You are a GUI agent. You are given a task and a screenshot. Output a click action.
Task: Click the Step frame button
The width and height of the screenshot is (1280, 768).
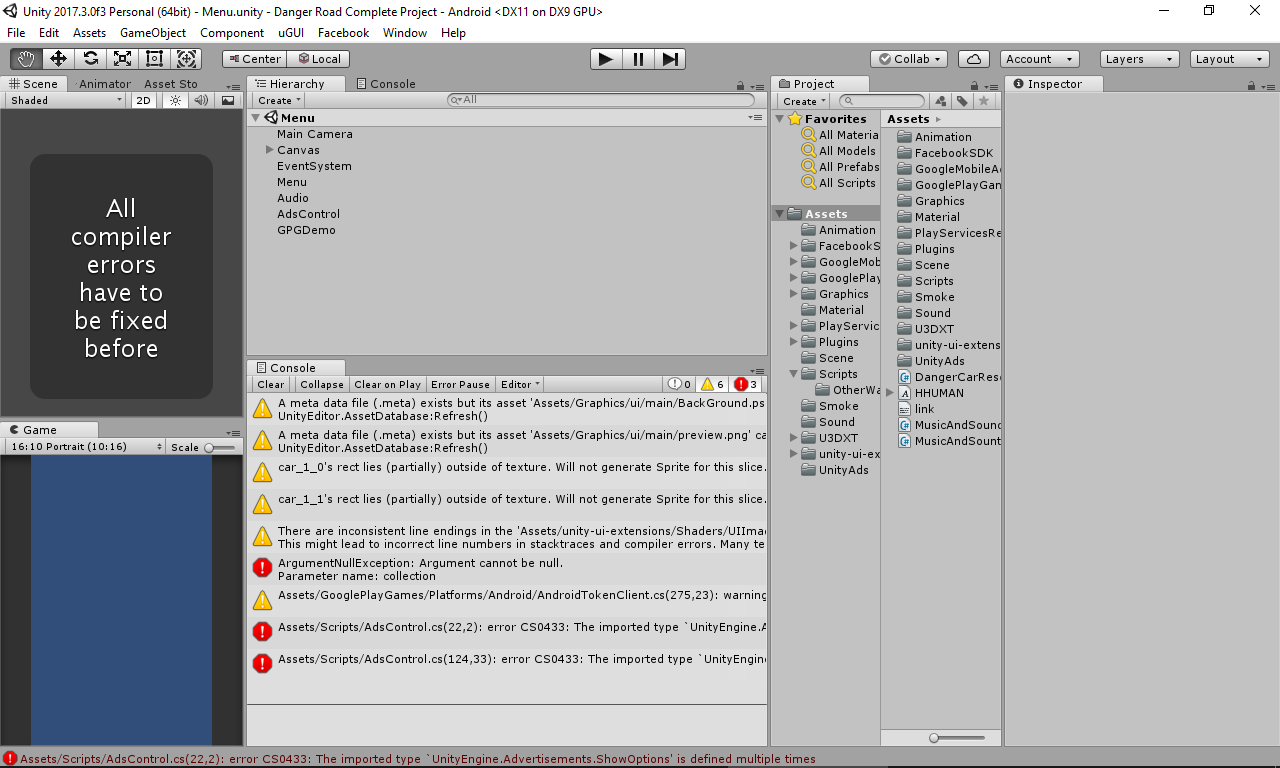pos(671,59)
